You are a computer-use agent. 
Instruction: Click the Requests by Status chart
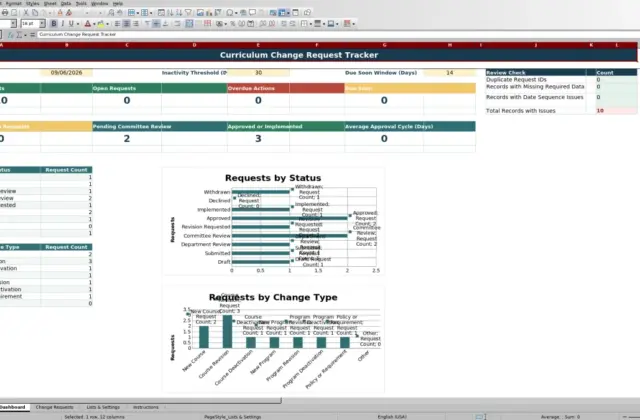pyautogui.click(x=273, y=222)
